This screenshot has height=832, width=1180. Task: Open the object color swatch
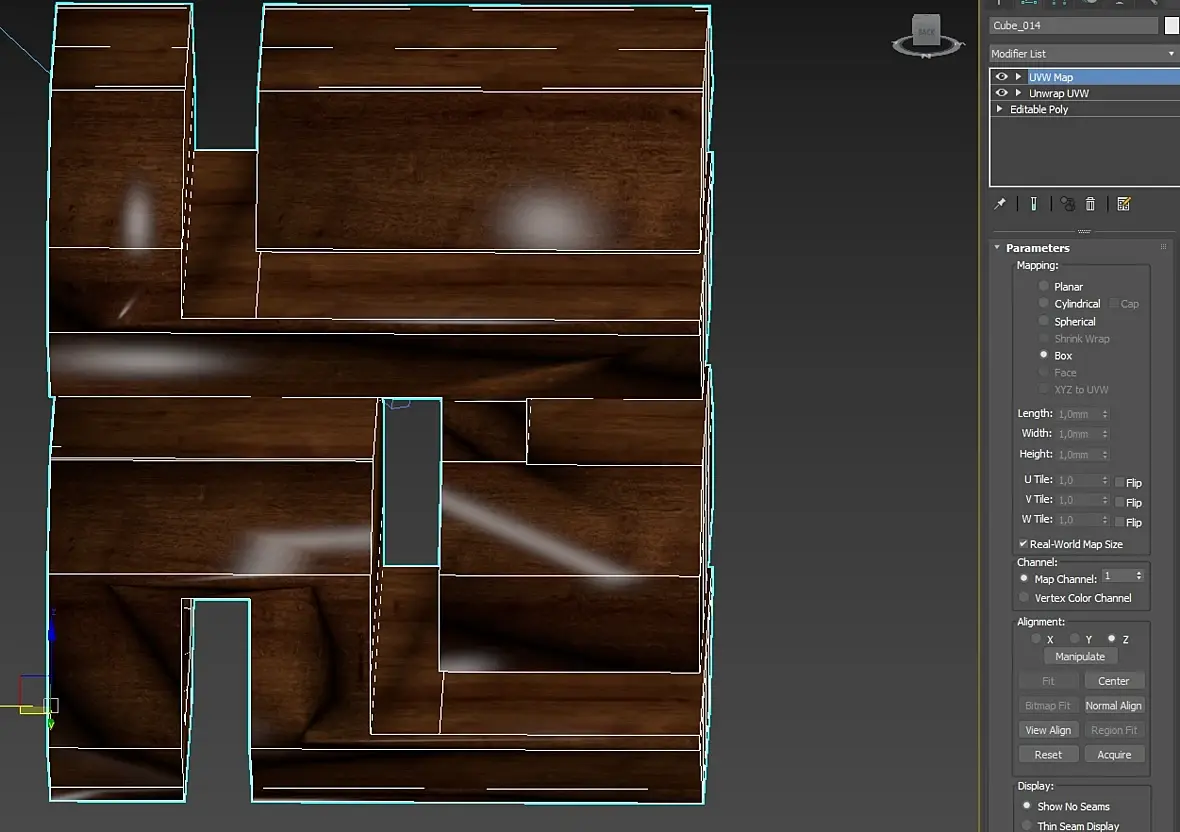point(1172,26)
